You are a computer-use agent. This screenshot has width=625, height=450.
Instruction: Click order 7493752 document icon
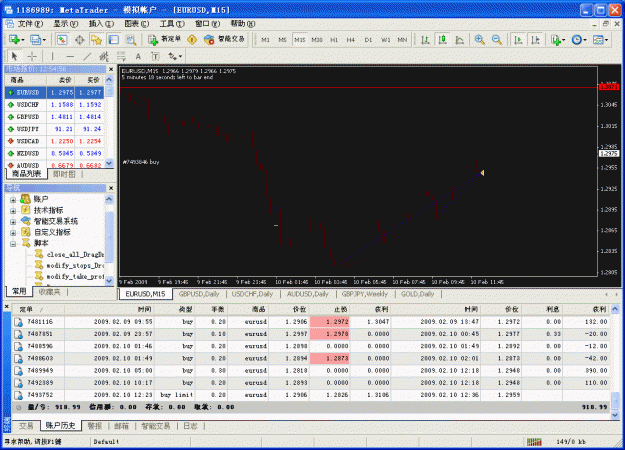point(18,395)
